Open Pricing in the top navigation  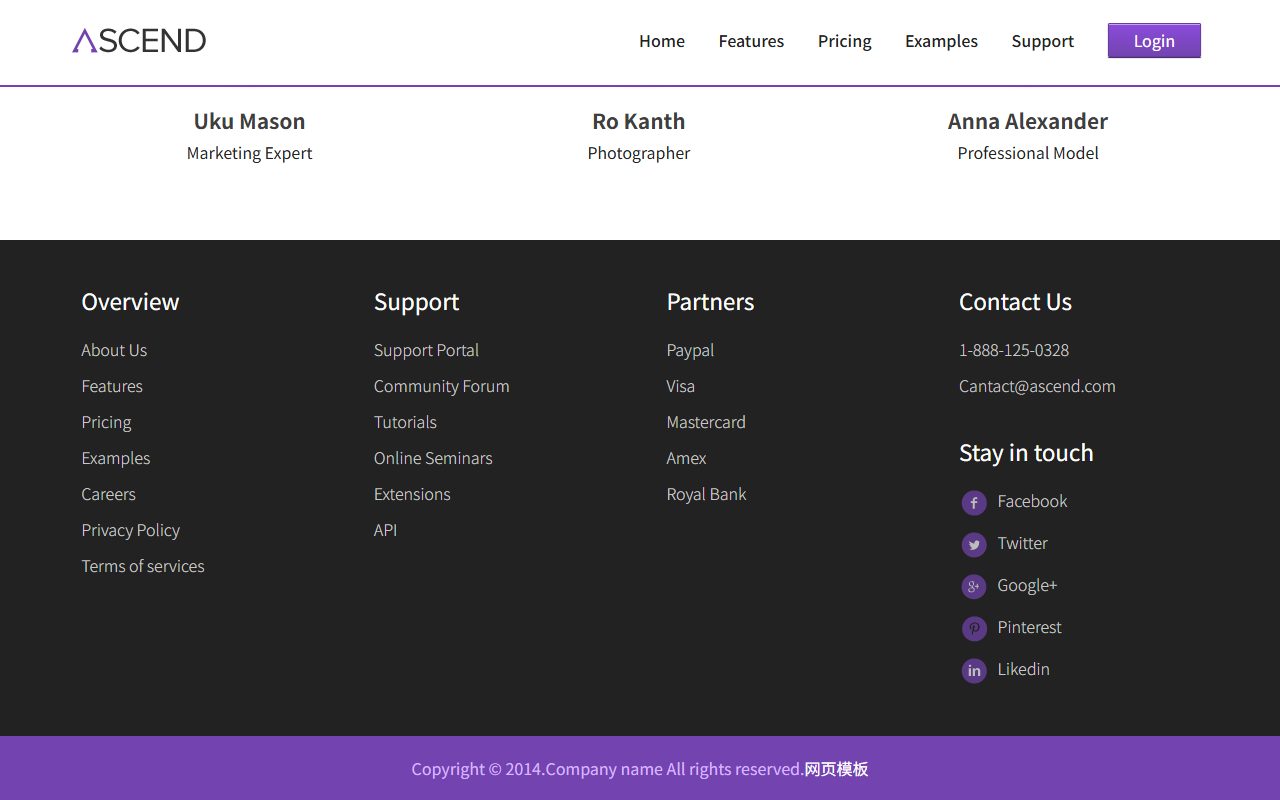845,41
